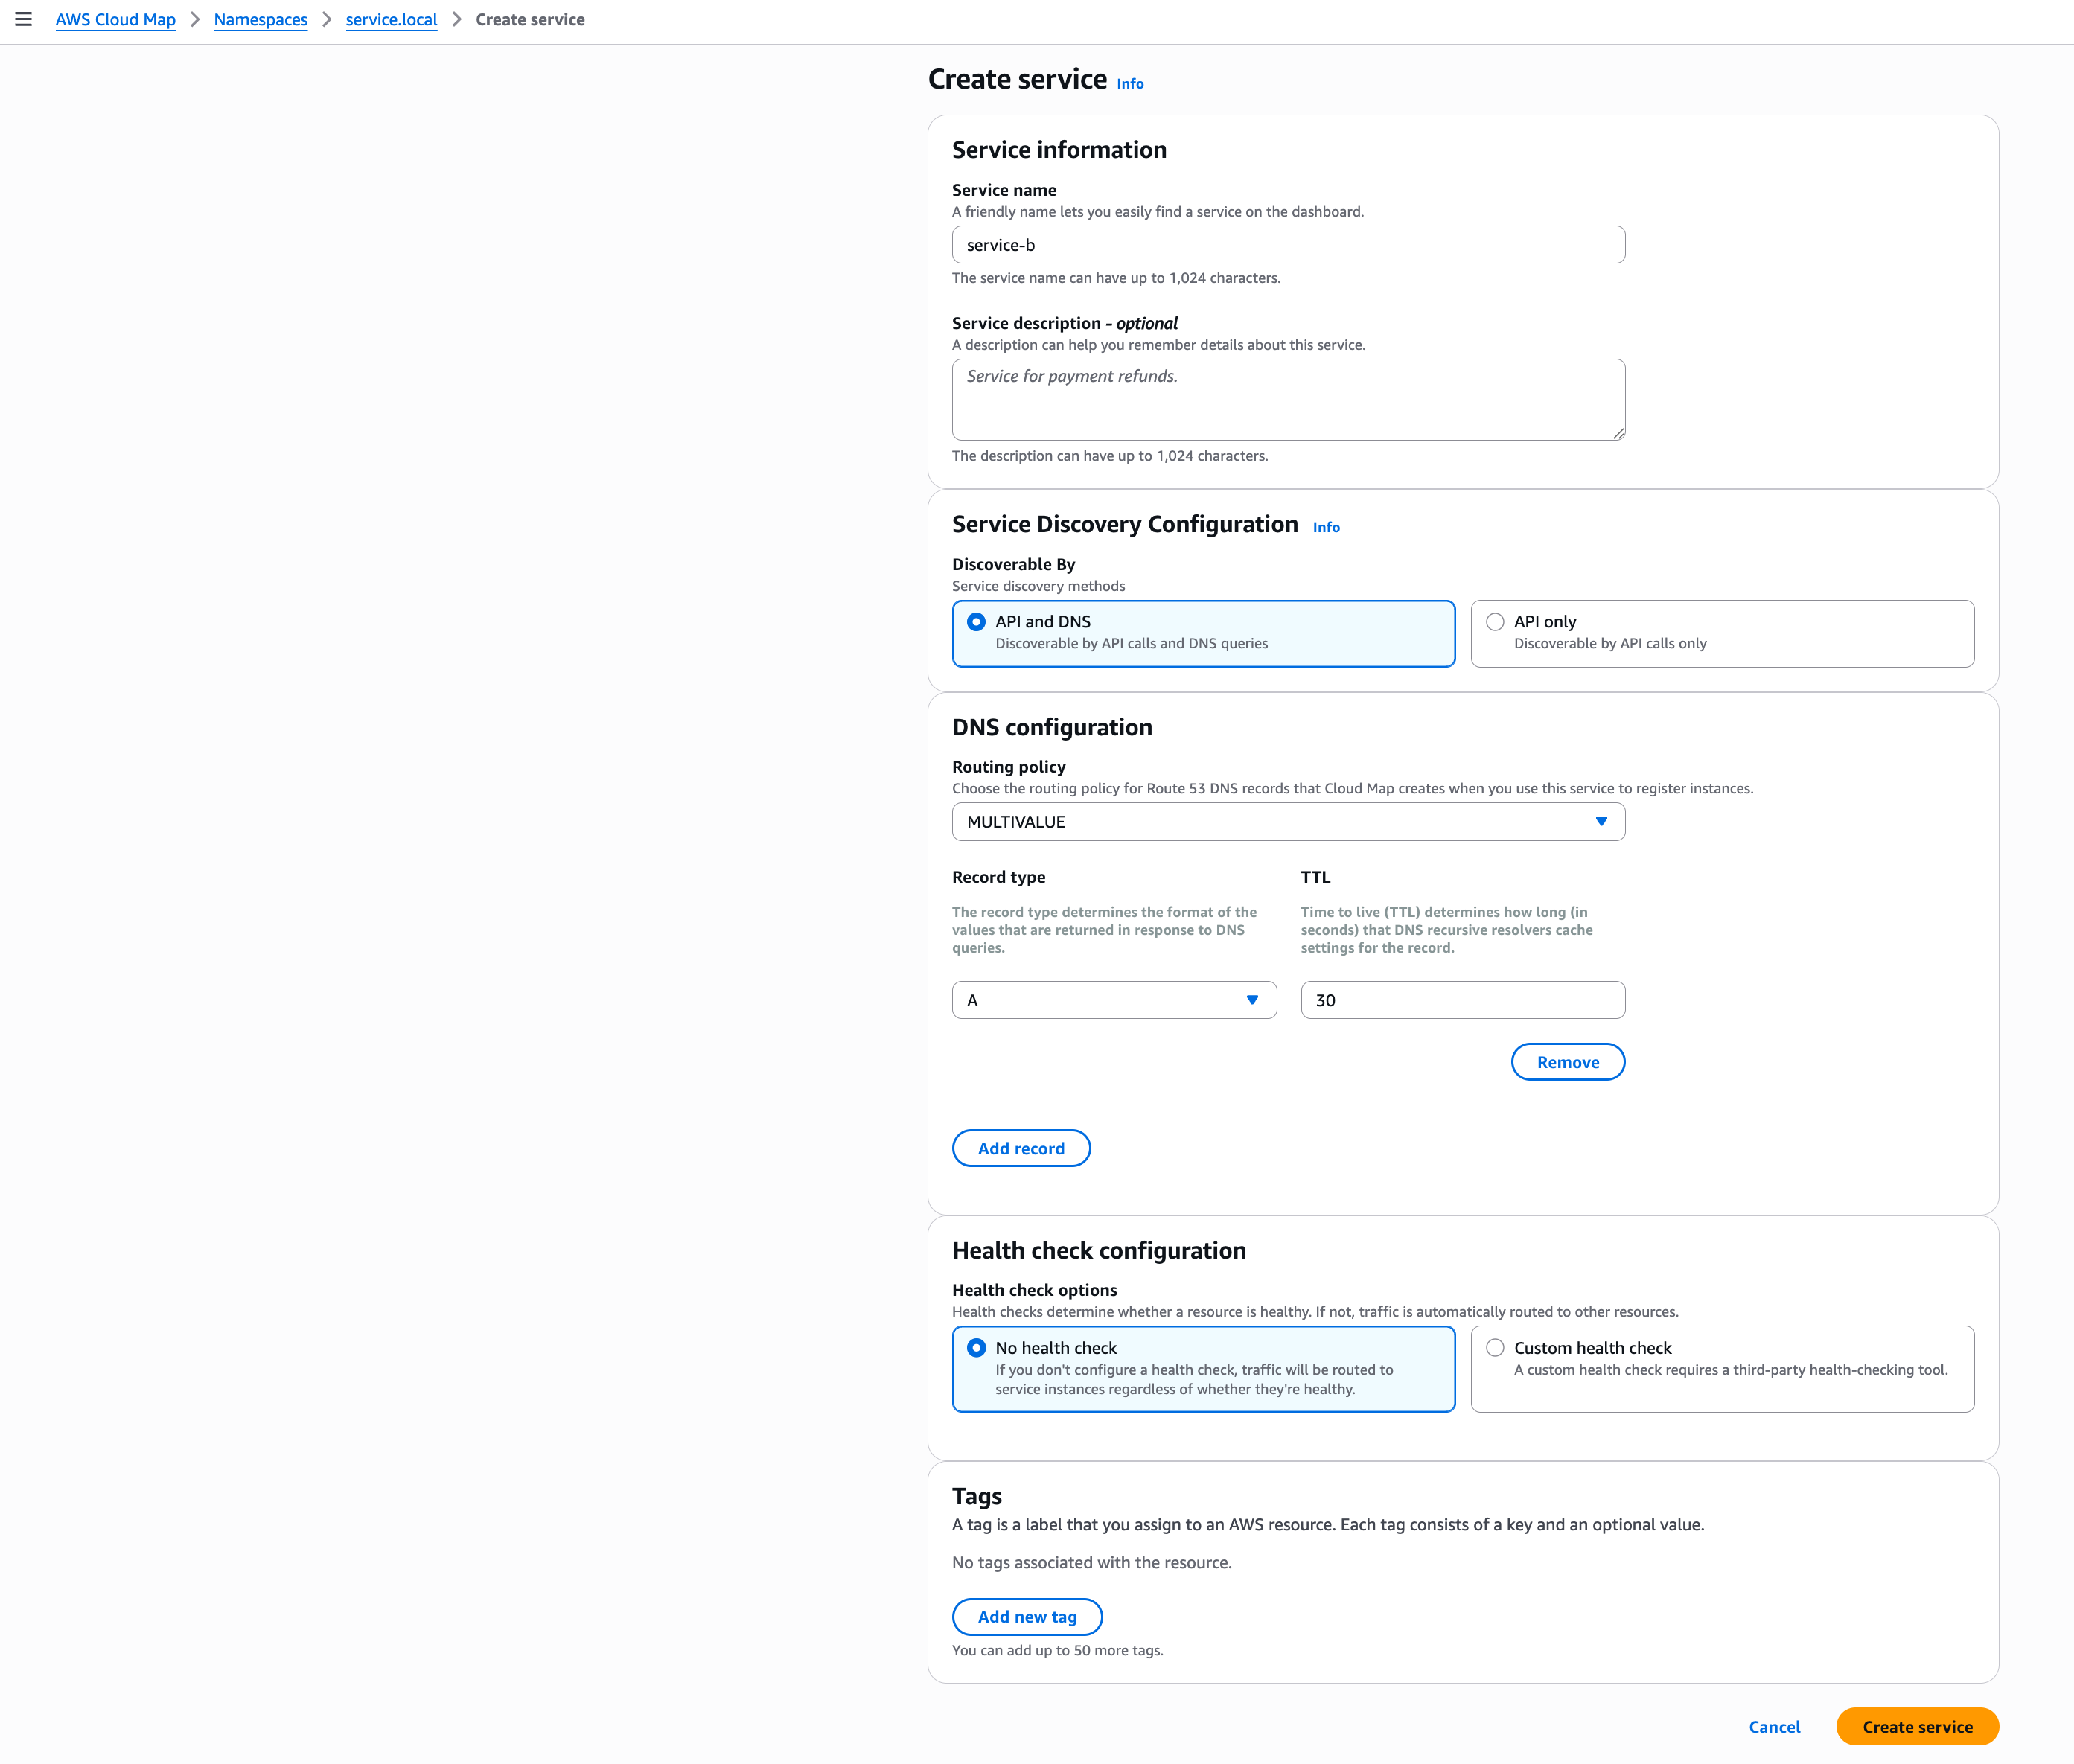Screen dimensions: 2074x1764
Task: Open service.local breadcrumb link
Action: 391,20
